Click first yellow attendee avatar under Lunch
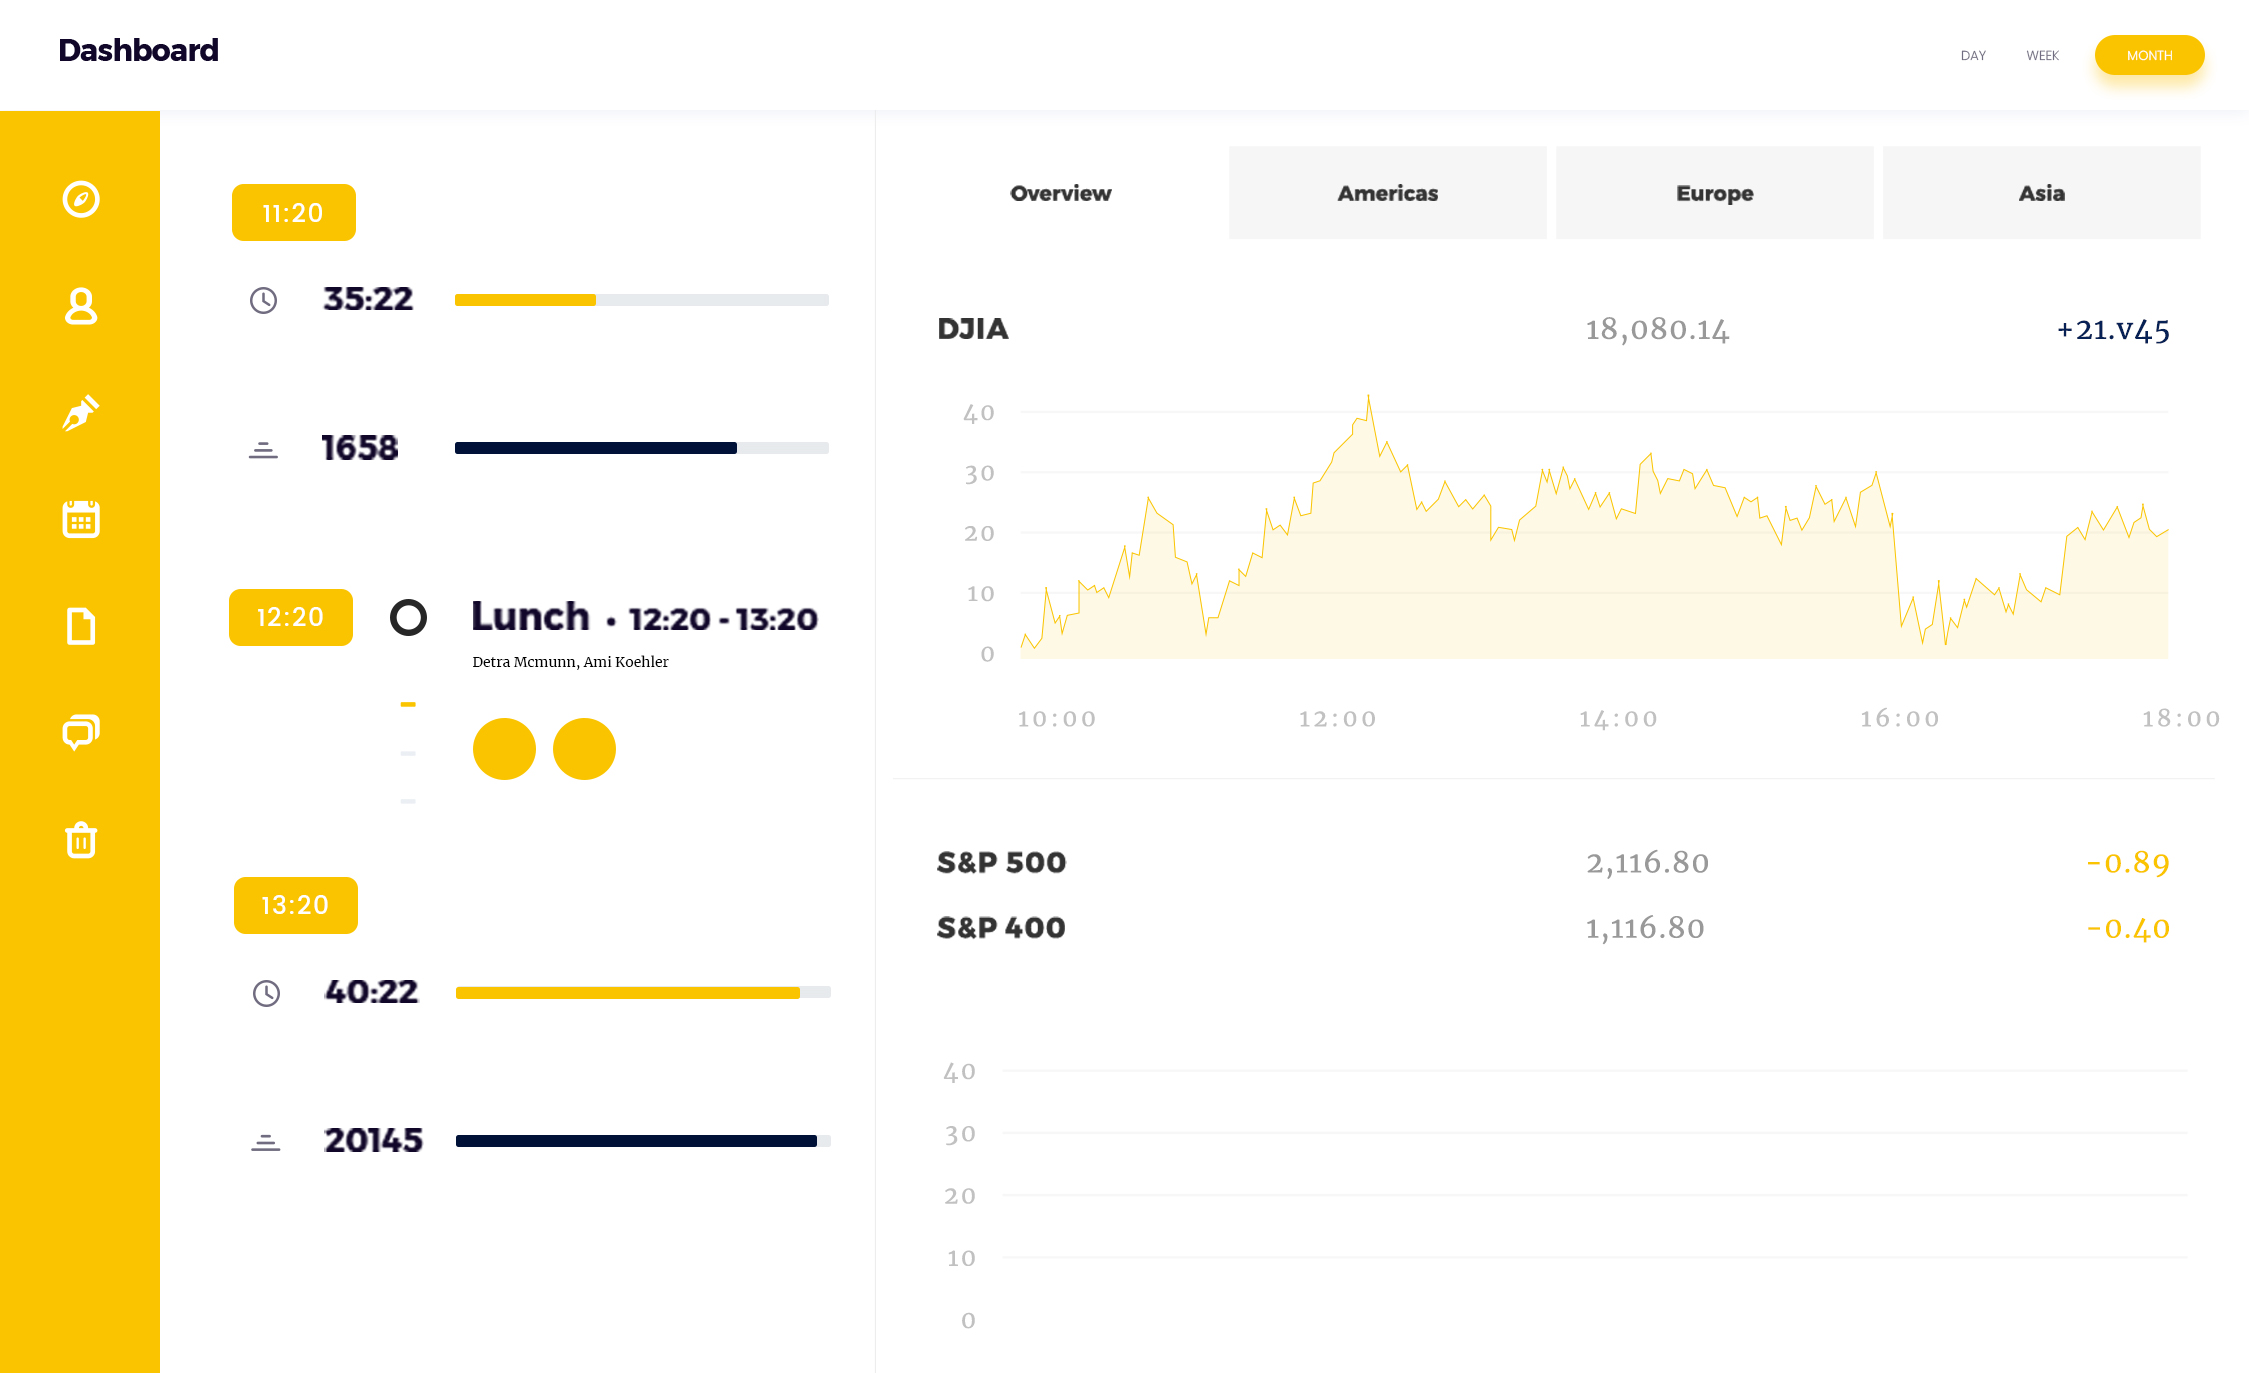This screenshot has height=1373, width=2249. (x=504, y=749)
